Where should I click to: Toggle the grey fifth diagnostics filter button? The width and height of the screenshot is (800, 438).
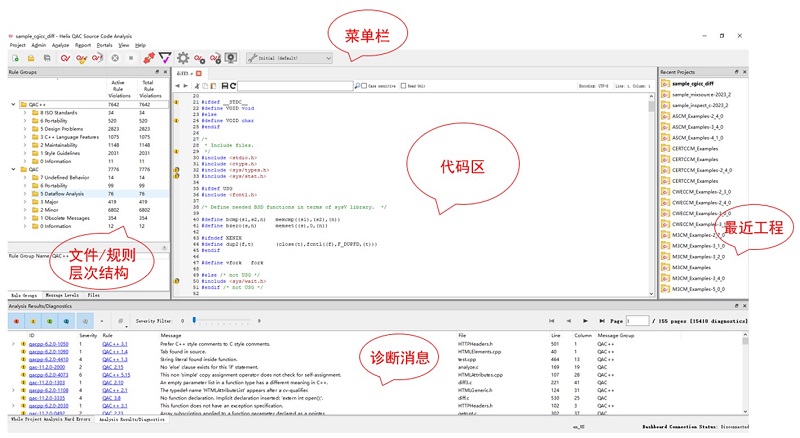[85, 321]
